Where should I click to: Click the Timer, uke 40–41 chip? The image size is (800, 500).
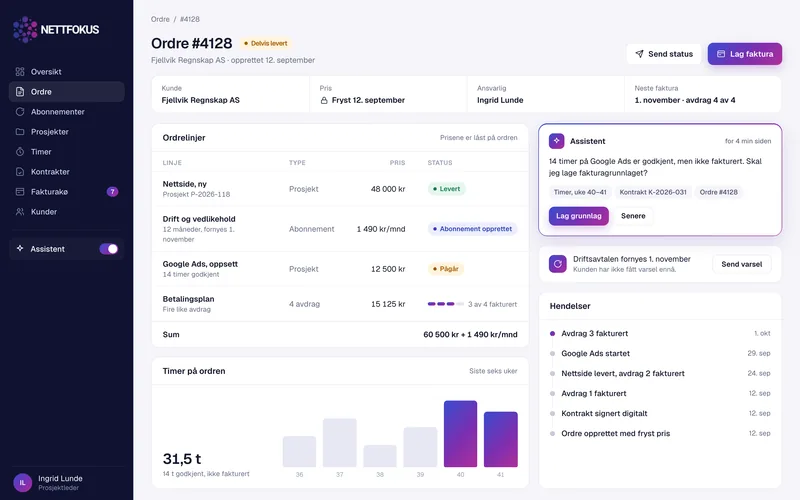580,192
